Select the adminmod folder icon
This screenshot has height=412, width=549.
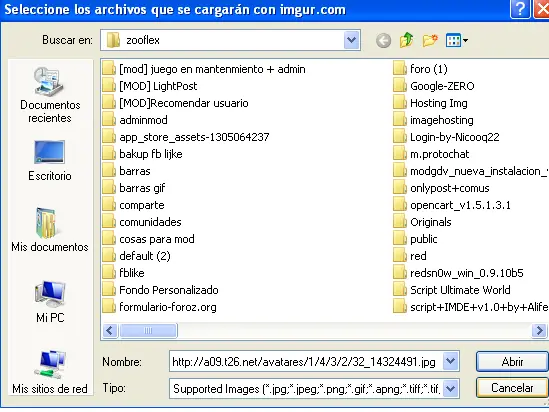tap(109, 120)
